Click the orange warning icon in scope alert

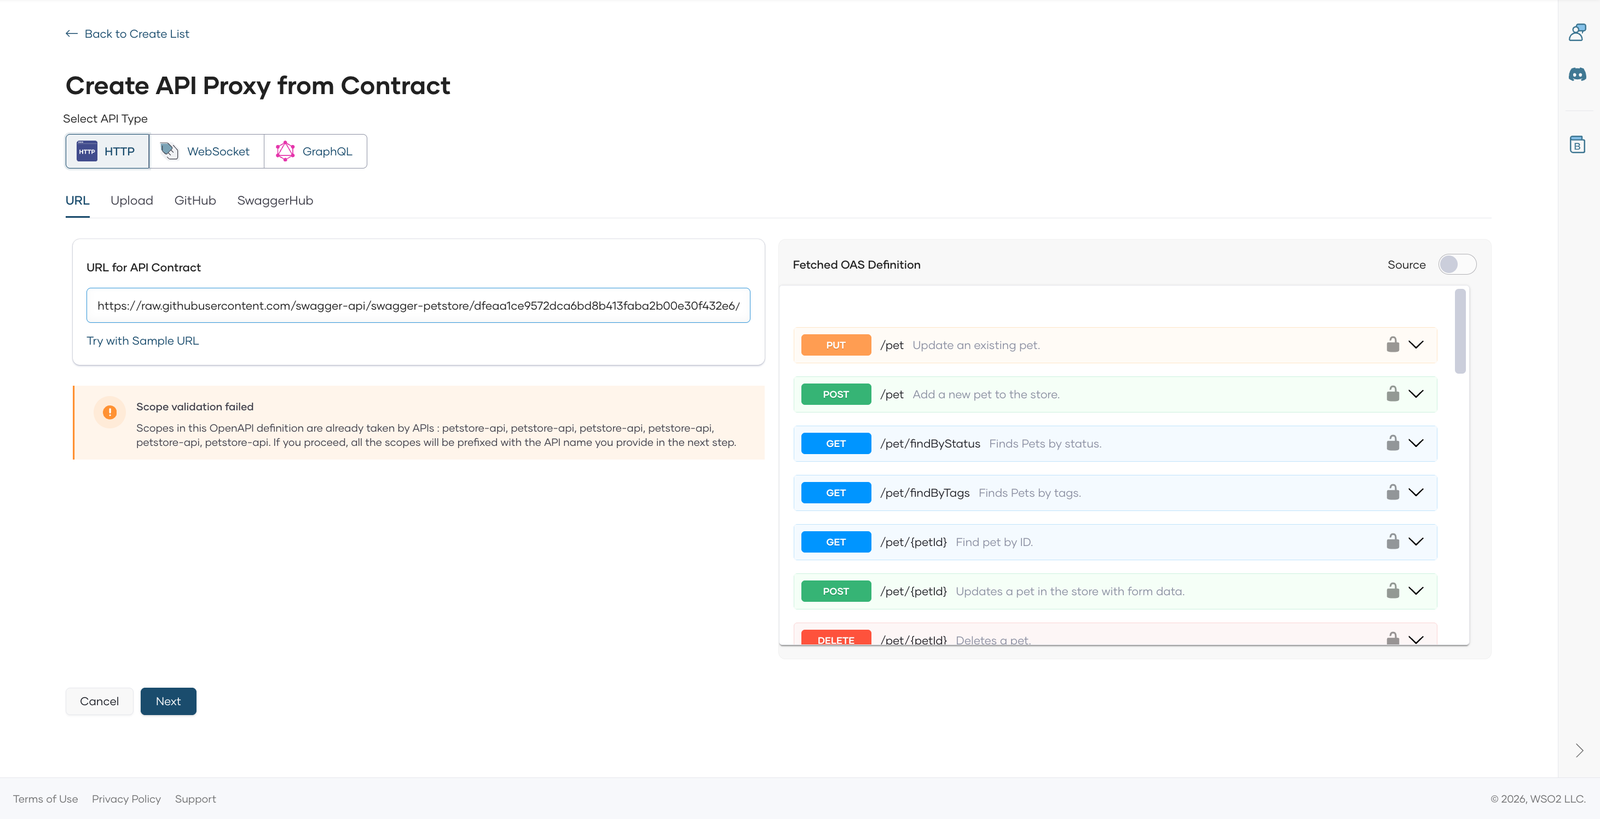point(110,412)
